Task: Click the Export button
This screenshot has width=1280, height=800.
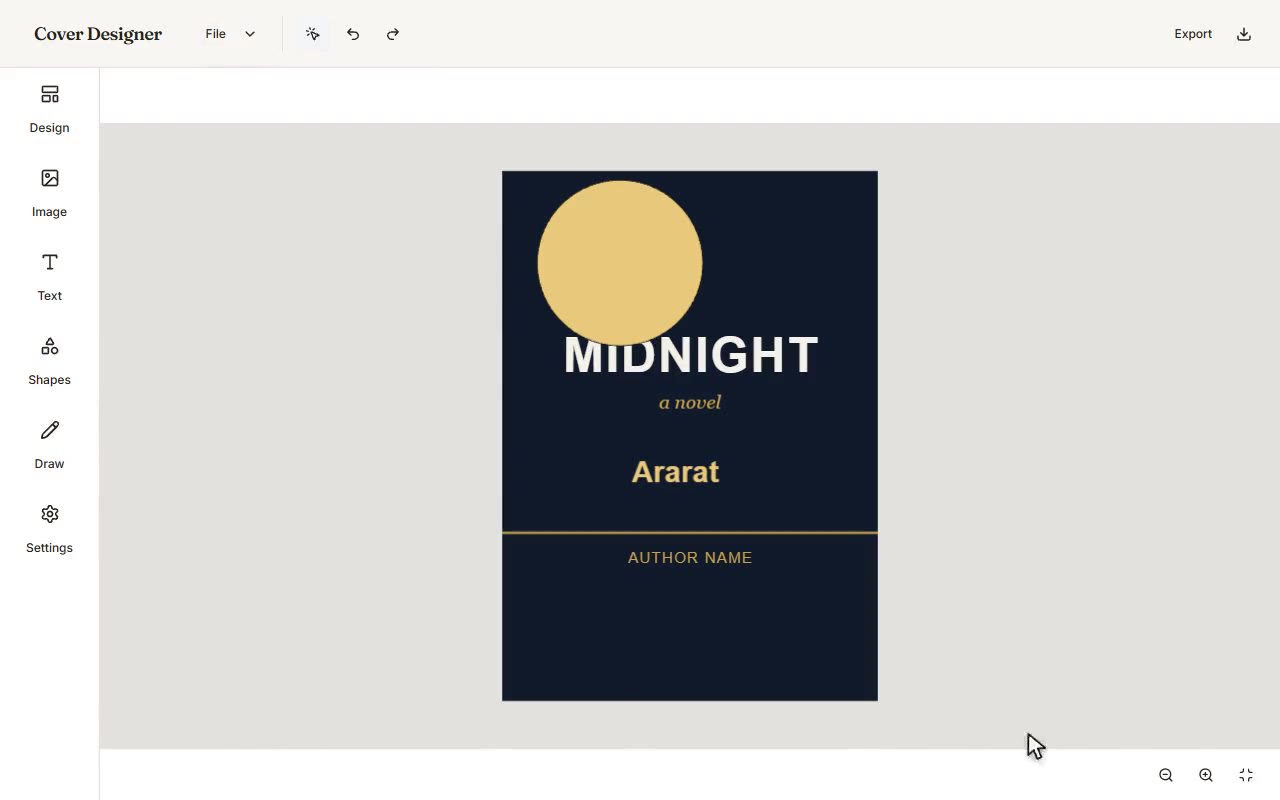Action: [1193, 34]
